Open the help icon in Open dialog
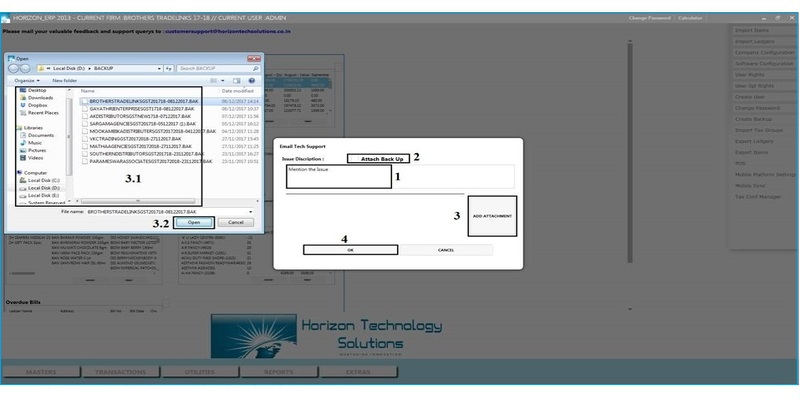This screenshot has width=800, height=400. point(252,81)
